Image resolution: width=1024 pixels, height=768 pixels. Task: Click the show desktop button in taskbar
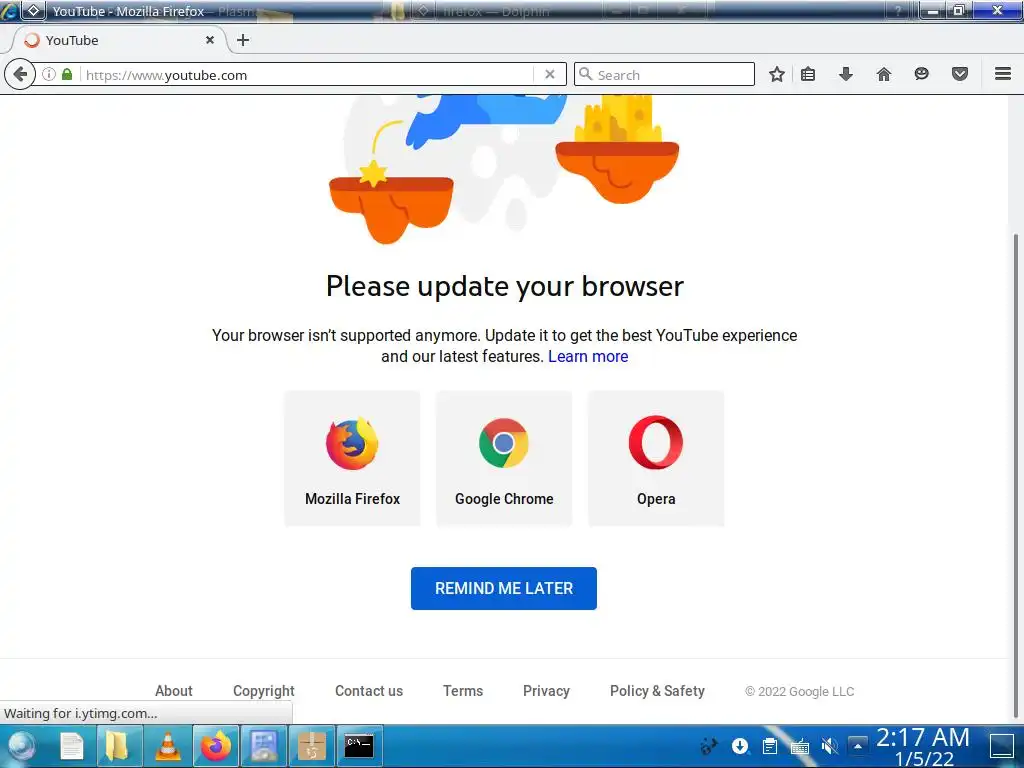[x=1001, y=746]
